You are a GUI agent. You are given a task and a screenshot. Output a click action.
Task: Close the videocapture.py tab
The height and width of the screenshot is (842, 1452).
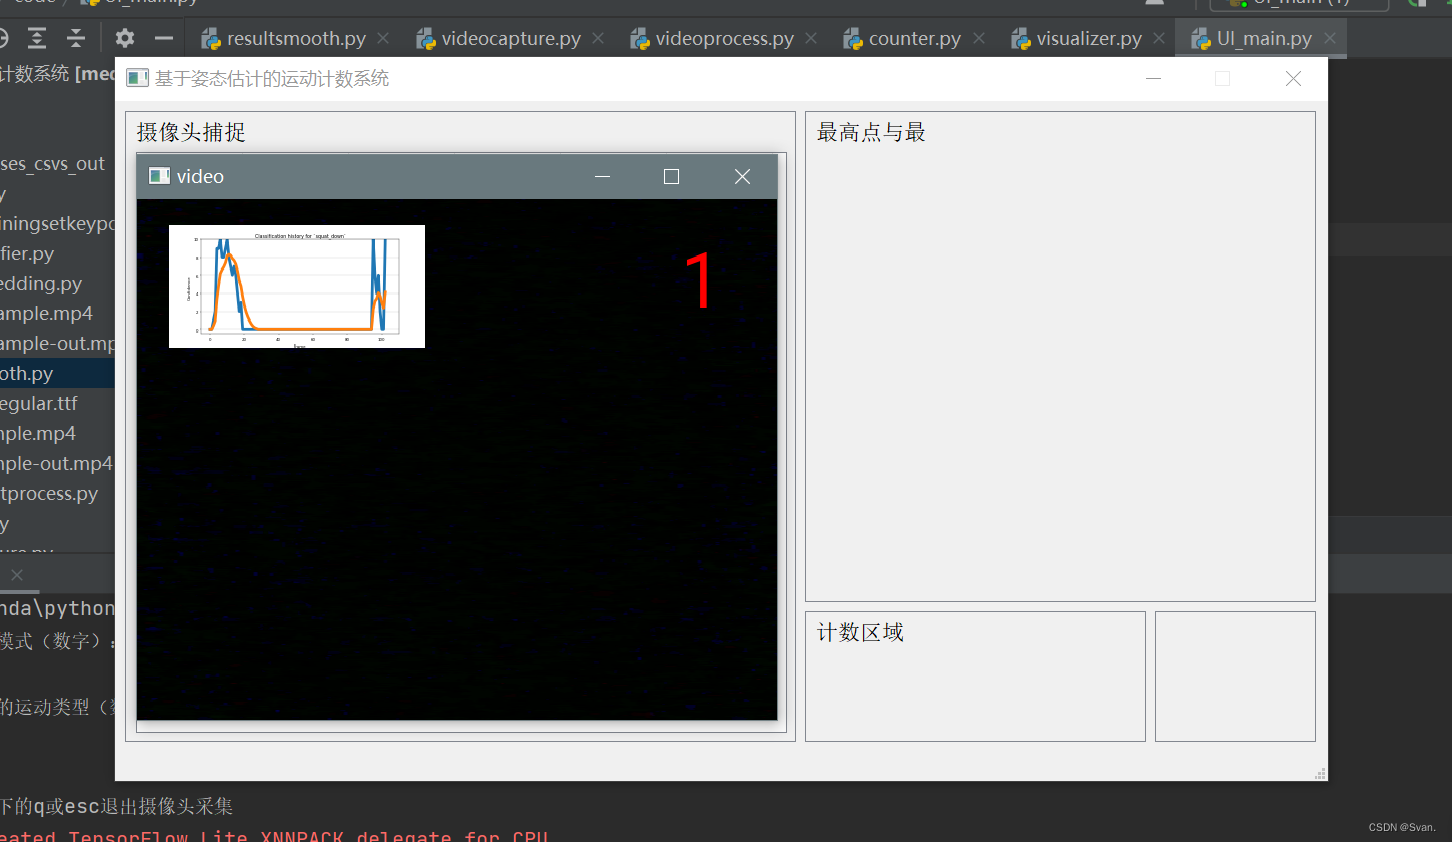(598, 38)
